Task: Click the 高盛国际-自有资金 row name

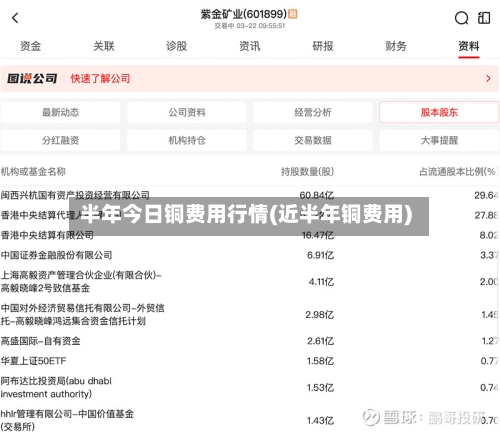Action: point(41,341)
